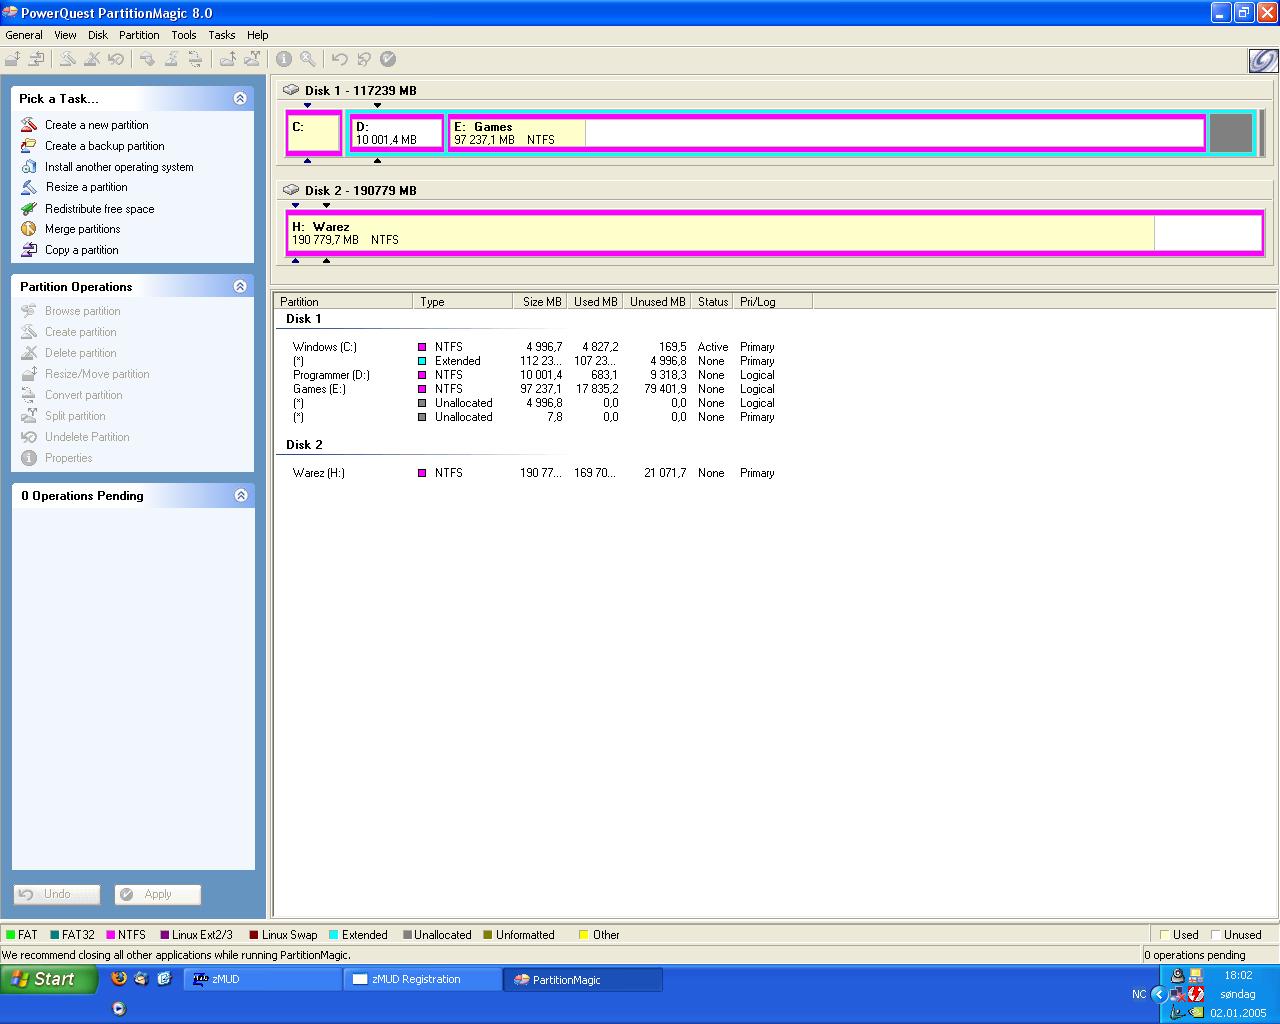Launch Firefox from the quick launch bar
The image size is (1280, 1024).
(119, 979)
